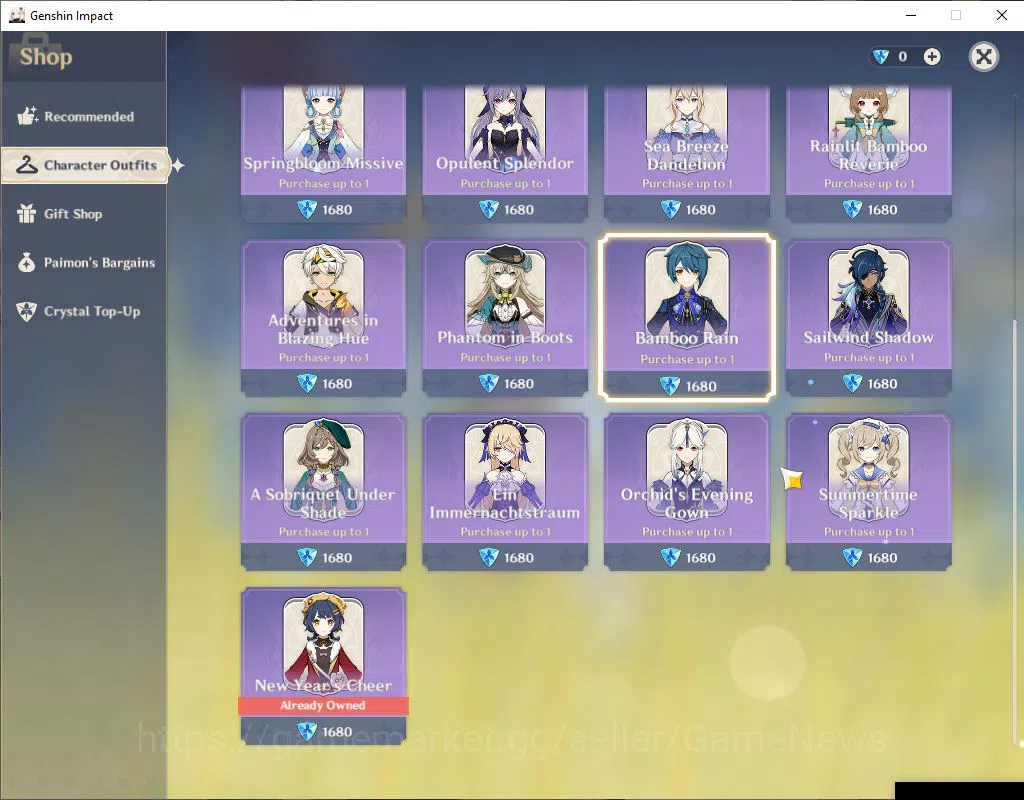Click the 1680 price on Bamboo Rain
Screen dimensions: 1024x800
click(701, 386)
